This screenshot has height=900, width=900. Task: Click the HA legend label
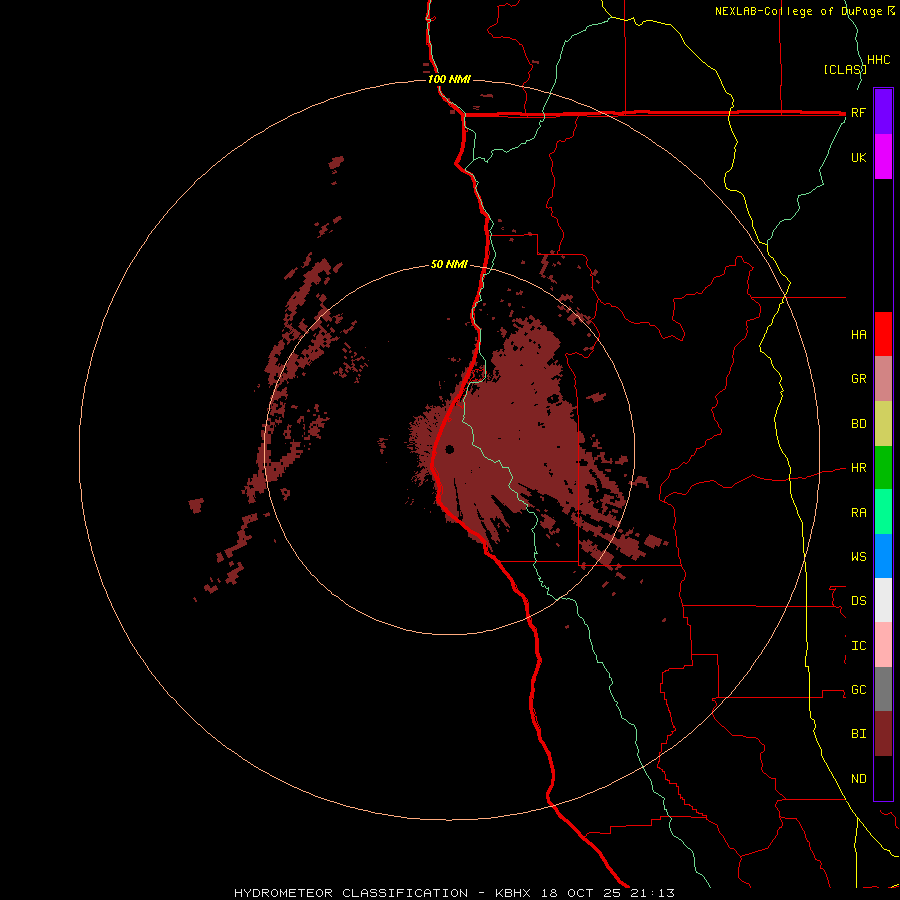pos(858,334)
